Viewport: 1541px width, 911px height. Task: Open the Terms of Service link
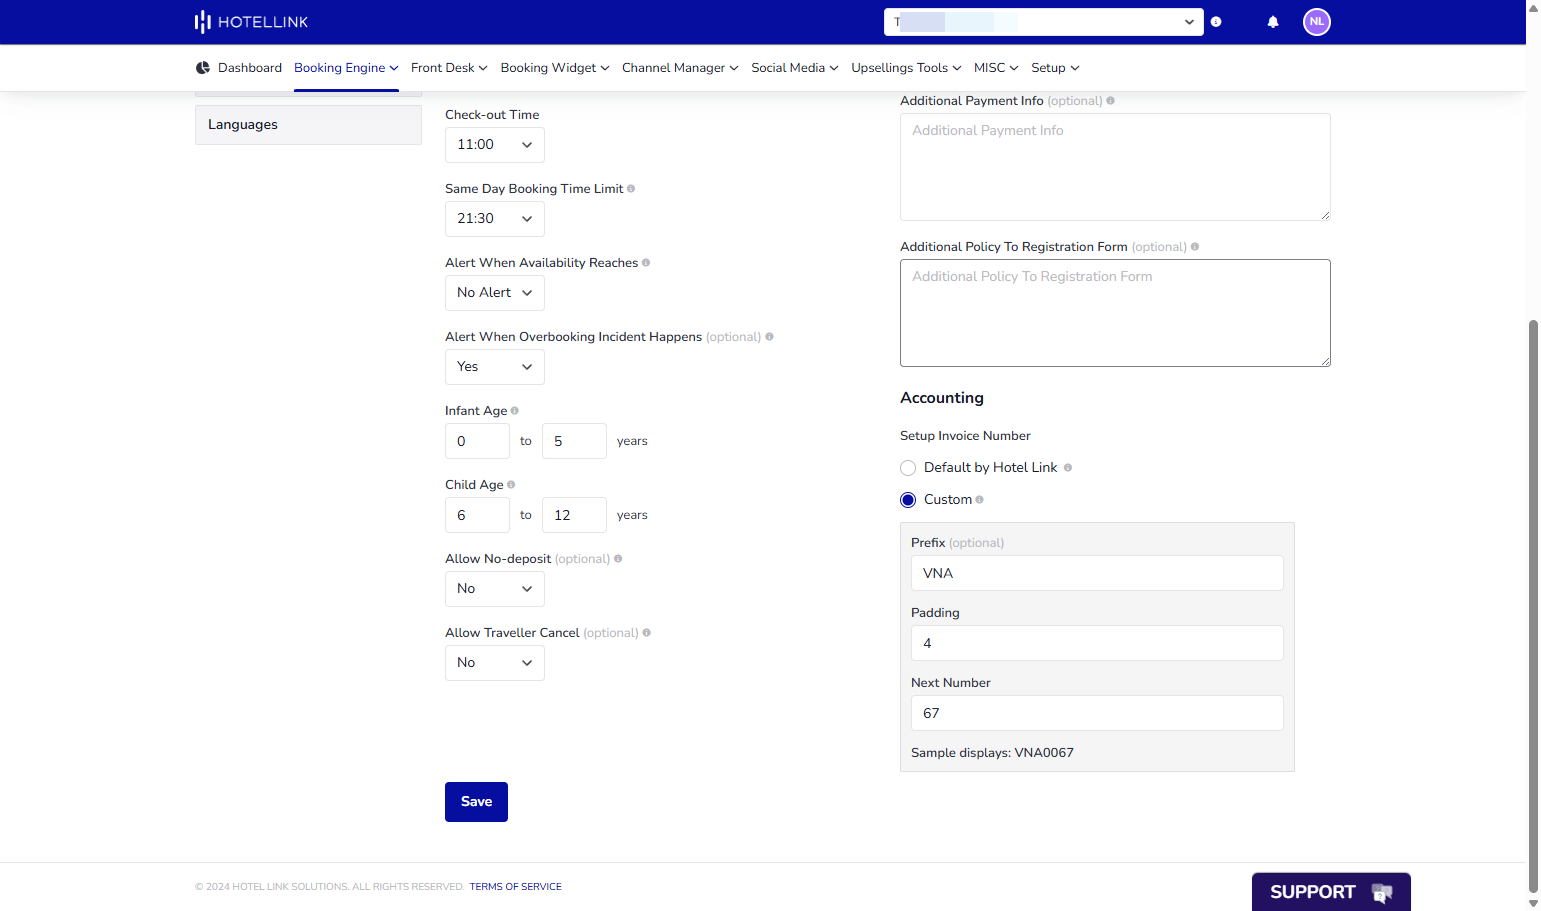[x=516, y=887]
